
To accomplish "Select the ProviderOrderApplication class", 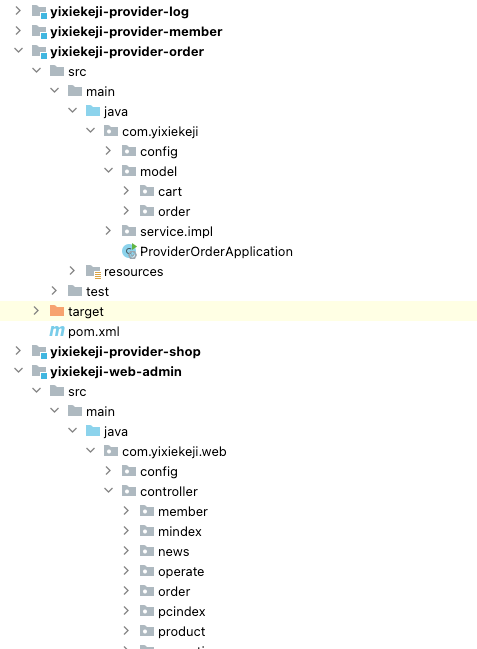I will 216,252.
